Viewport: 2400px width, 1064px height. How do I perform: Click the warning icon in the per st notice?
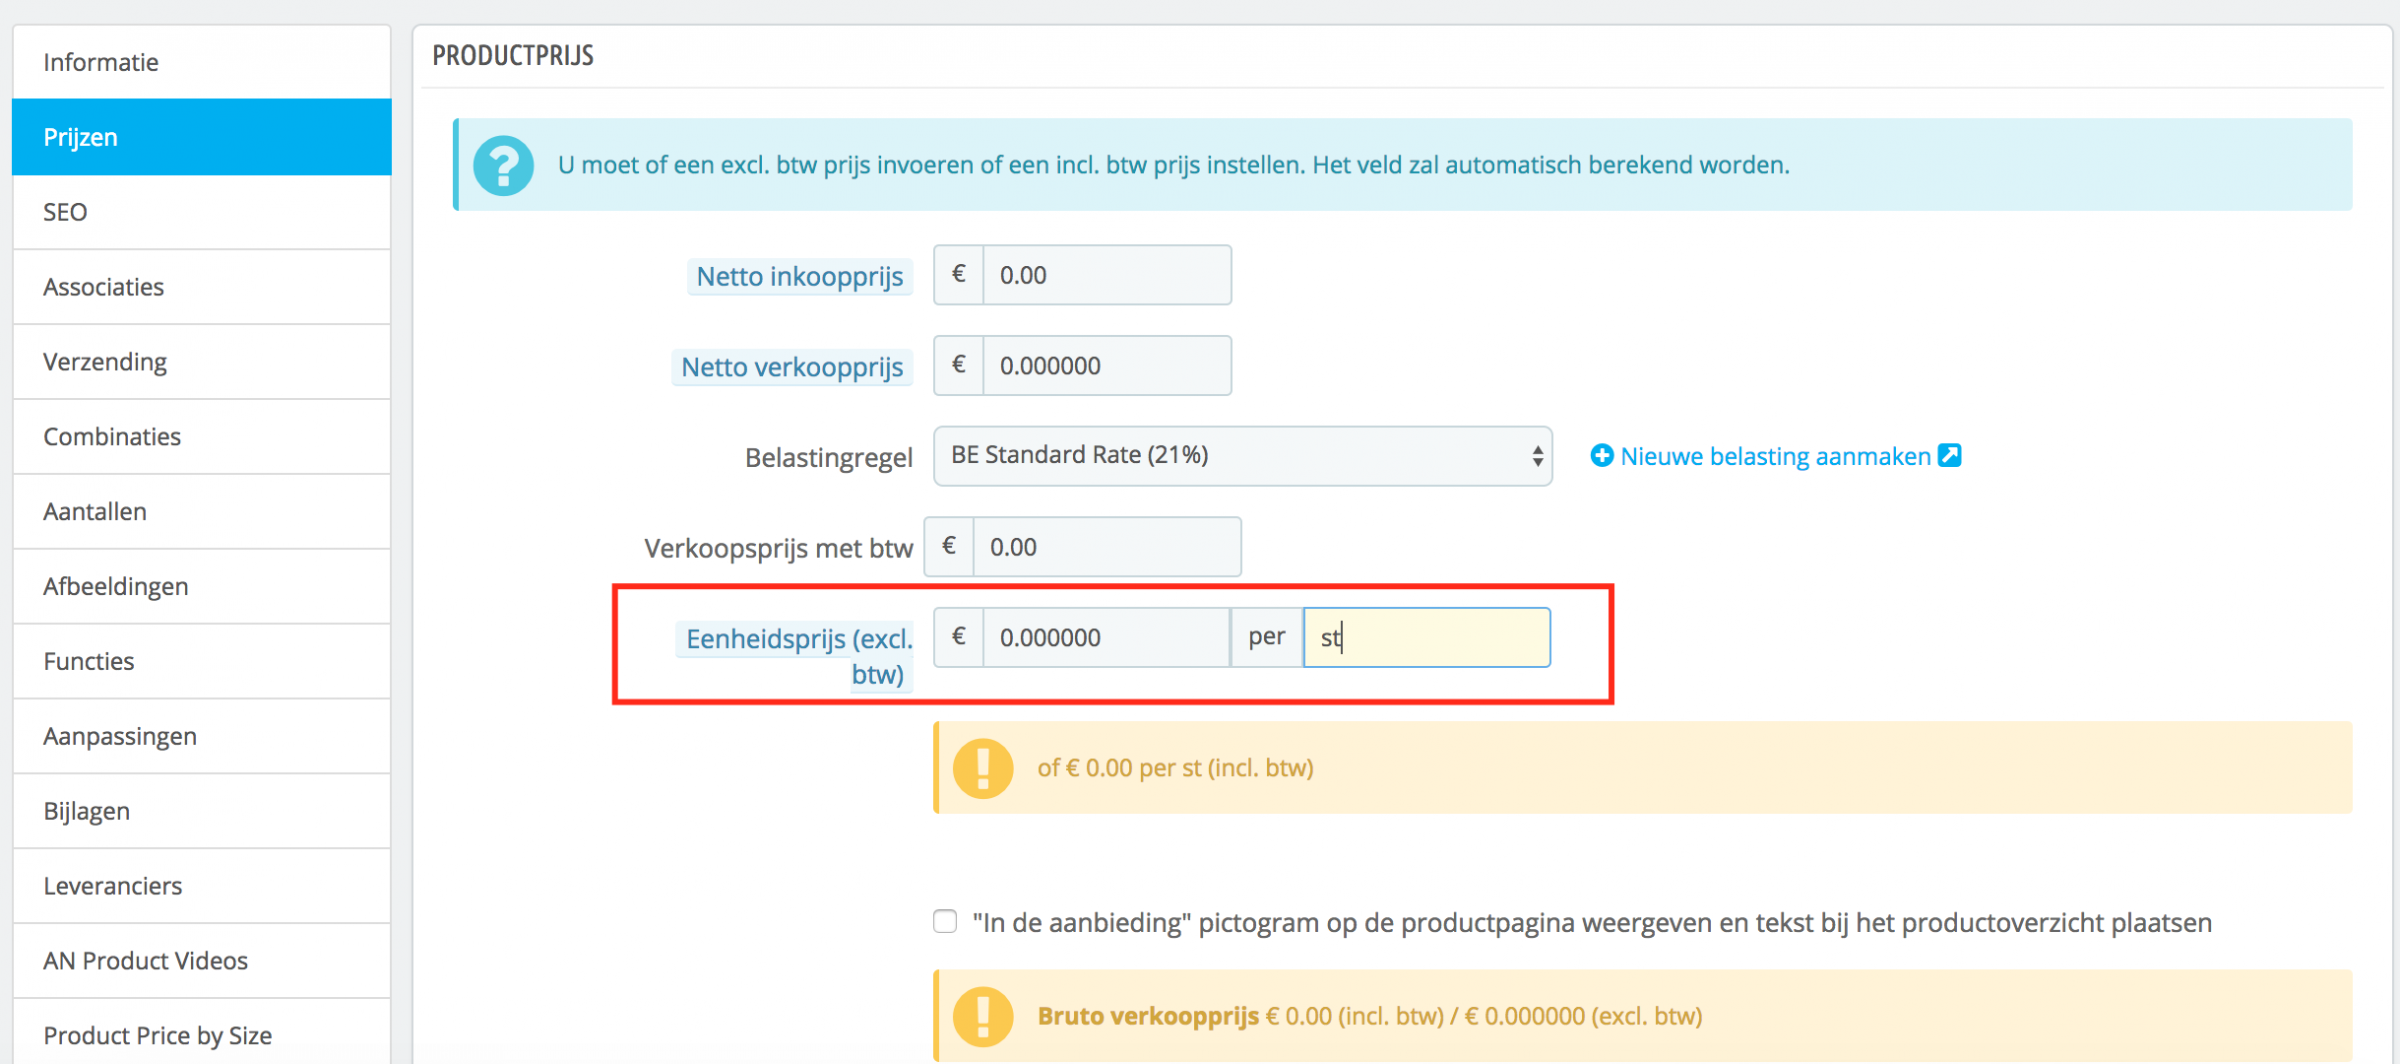[983, 768]
